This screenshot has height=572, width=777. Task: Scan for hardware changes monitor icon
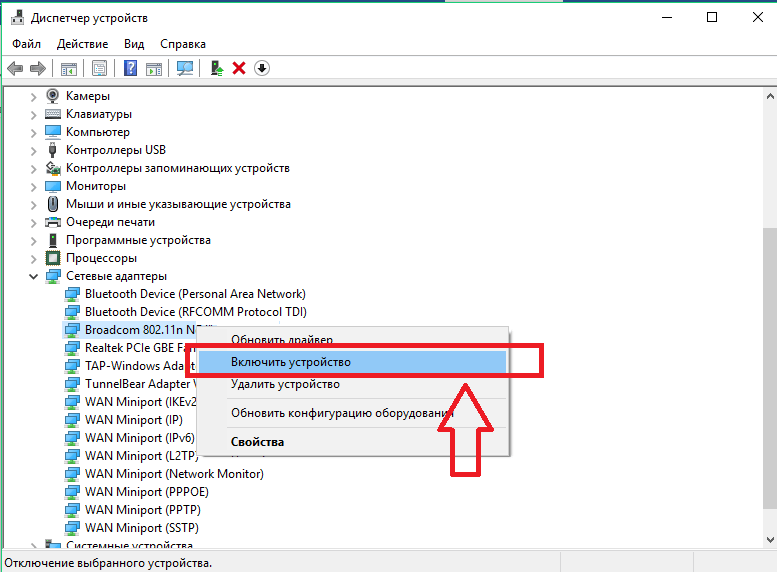coord(185,68)
